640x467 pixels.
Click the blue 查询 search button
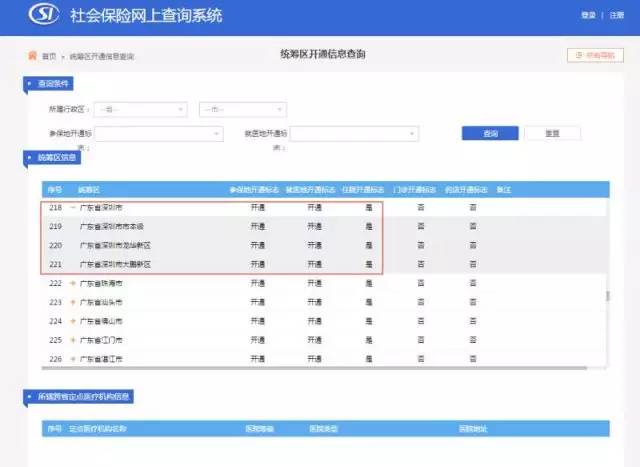point(490,133)
